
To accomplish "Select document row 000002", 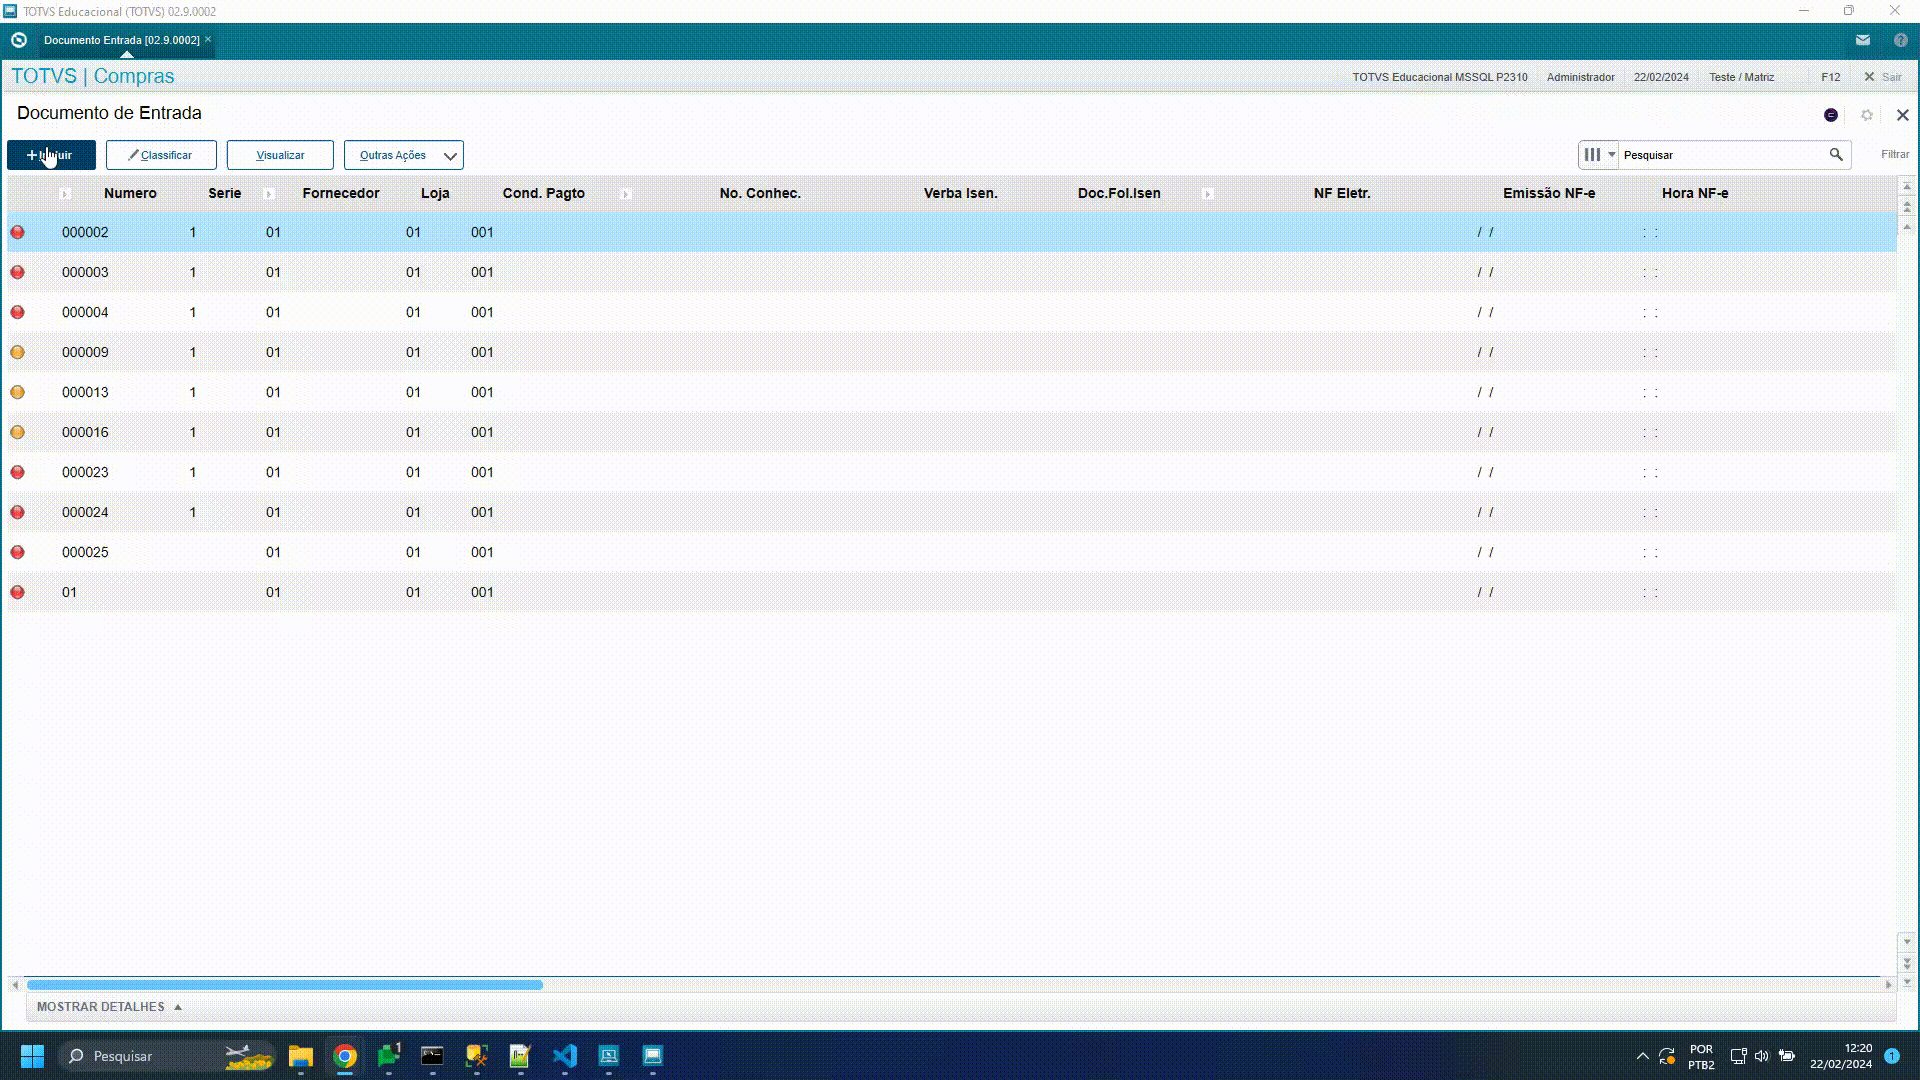I will pyautogui.click(x=952, y=232).
